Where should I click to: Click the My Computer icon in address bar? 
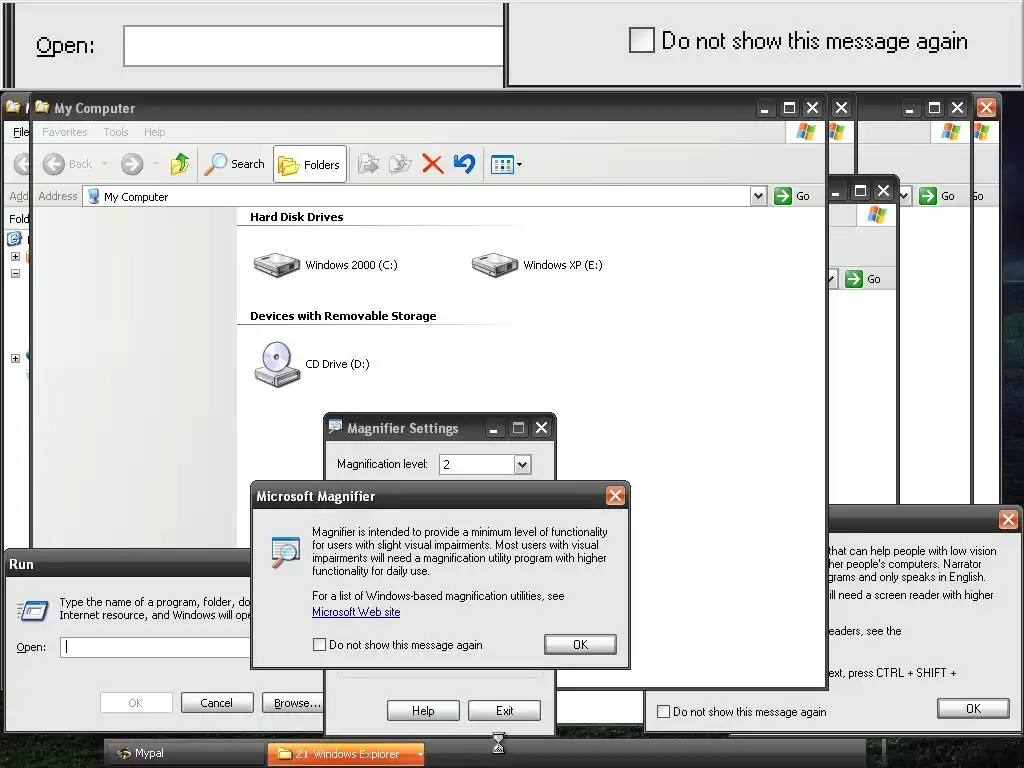coord(93,197)
